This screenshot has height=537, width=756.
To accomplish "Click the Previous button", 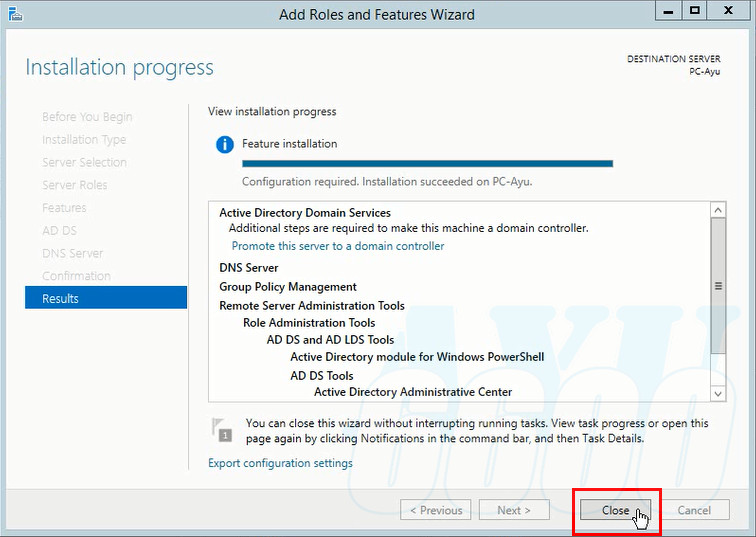I will coord(436,510).
